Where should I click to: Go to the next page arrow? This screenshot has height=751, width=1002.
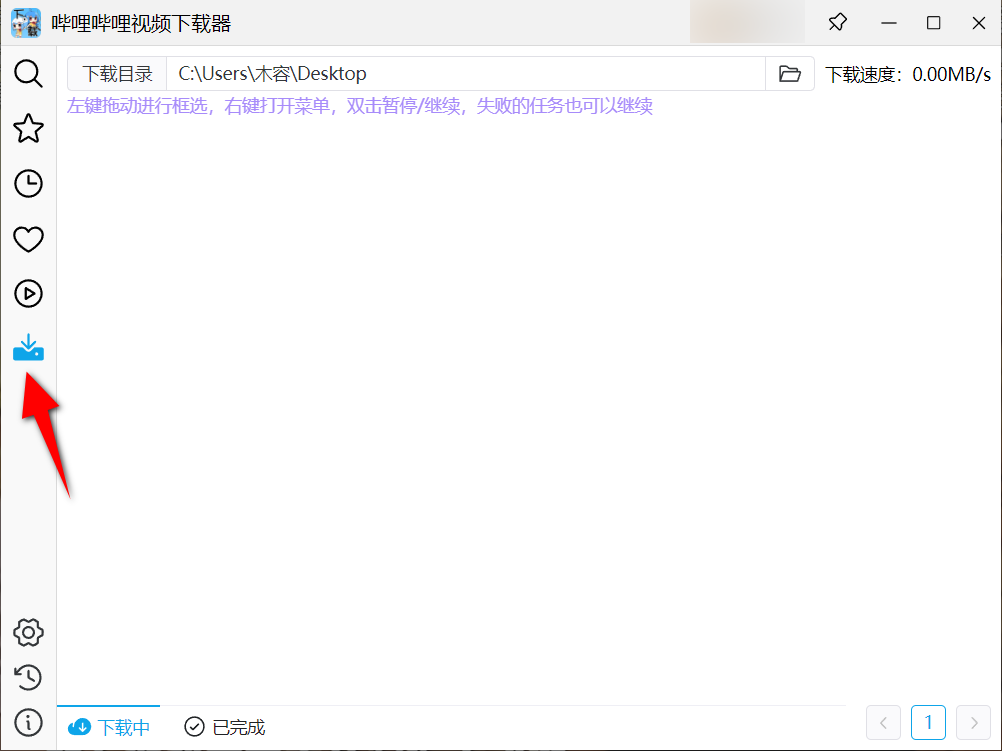click(973, 722)
